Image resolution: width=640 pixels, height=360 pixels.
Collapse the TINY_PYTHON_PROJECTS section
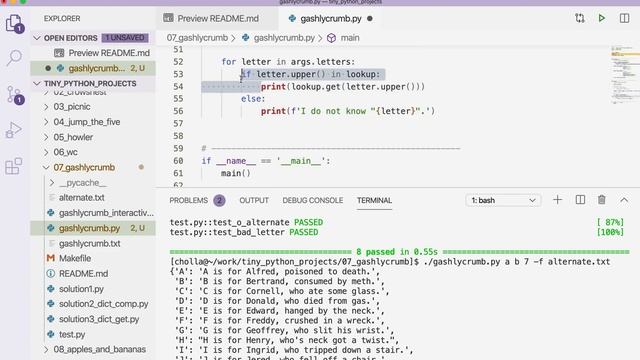pos(37,83)
